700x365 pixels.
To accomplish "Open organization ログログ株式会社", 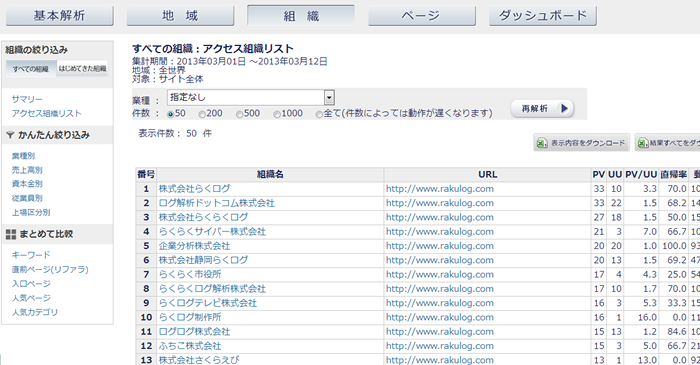I will 194,332.
